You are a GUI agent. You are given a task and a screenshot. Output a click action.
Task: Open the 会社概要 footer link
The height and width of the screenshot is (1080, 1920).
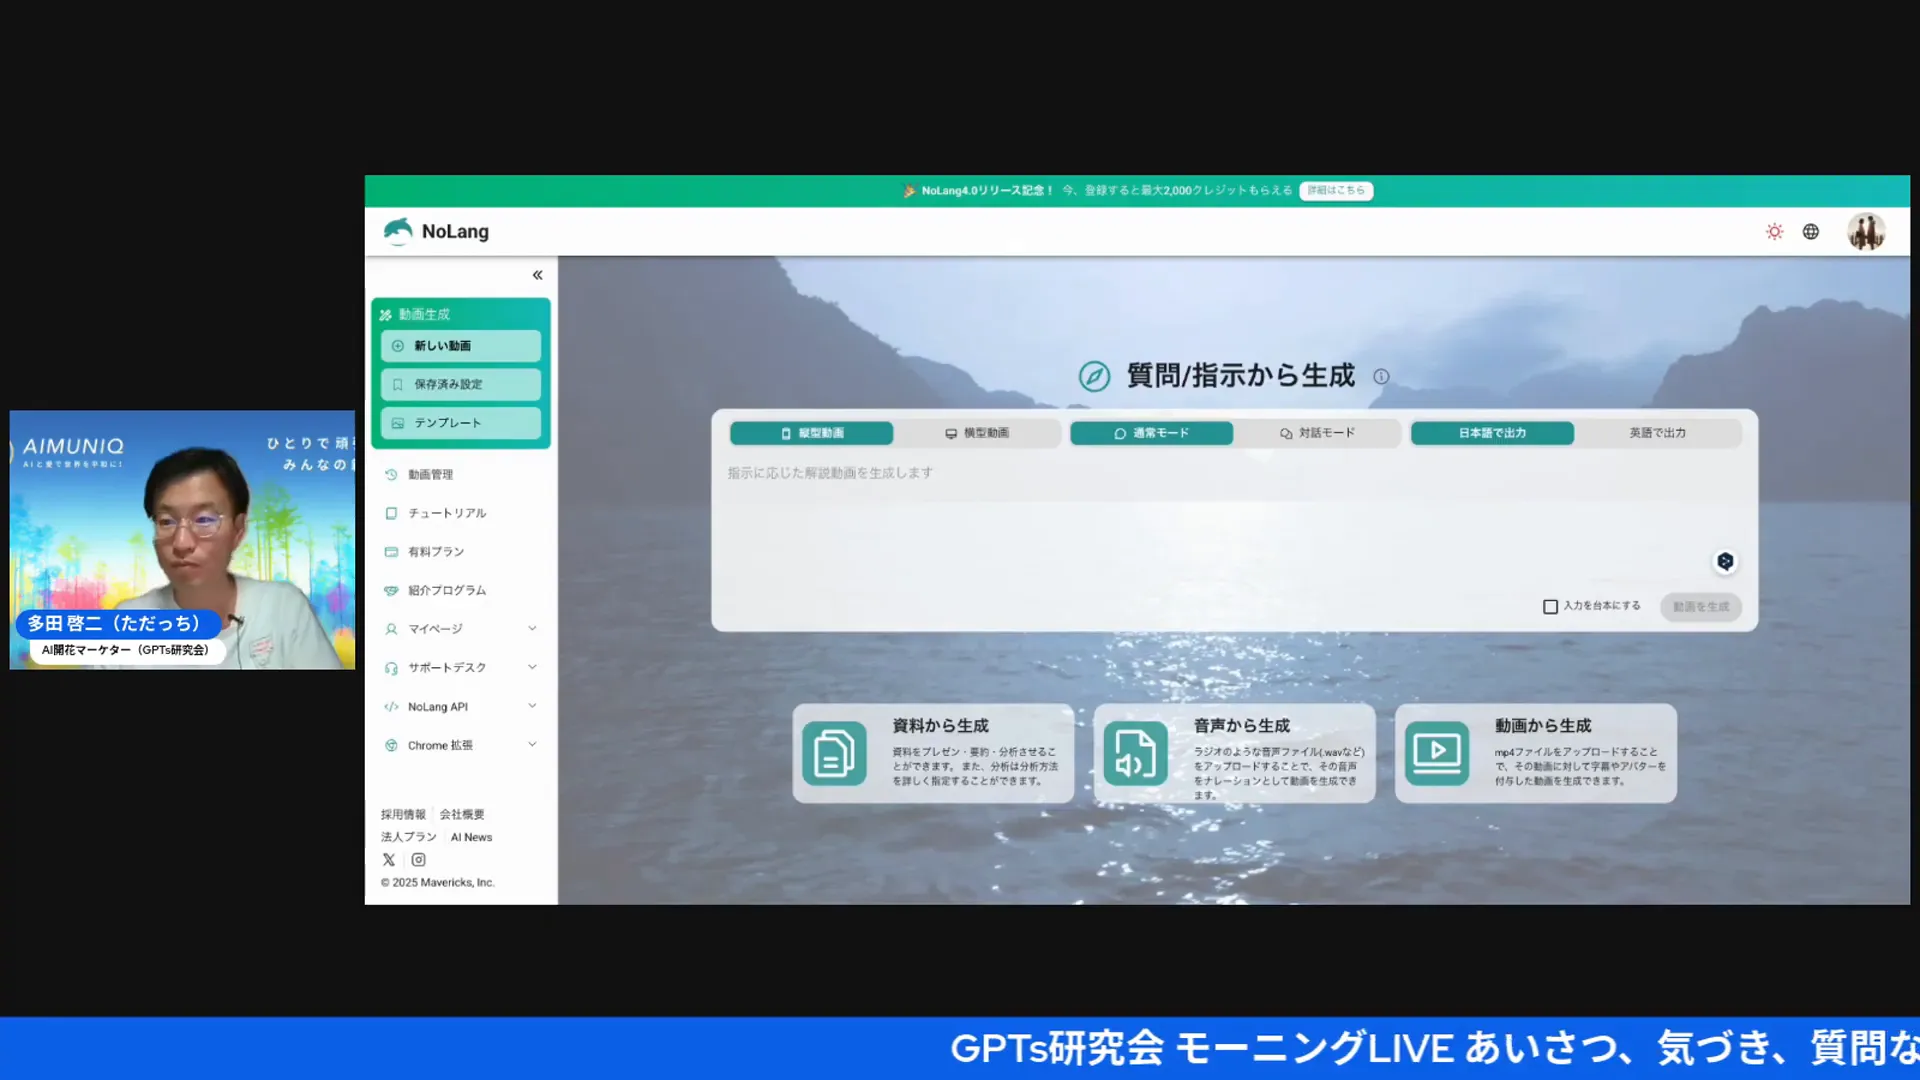[462, 815]
